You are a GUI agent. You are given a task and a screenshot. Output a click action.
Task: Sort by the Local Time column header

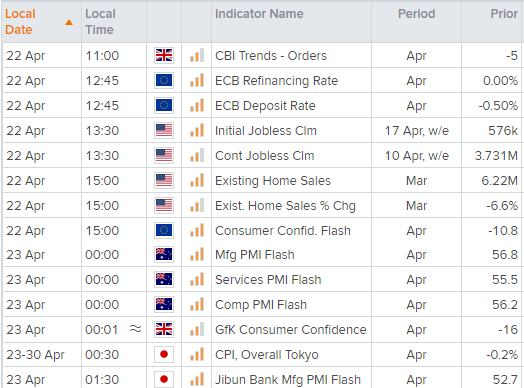click(100, 22)
